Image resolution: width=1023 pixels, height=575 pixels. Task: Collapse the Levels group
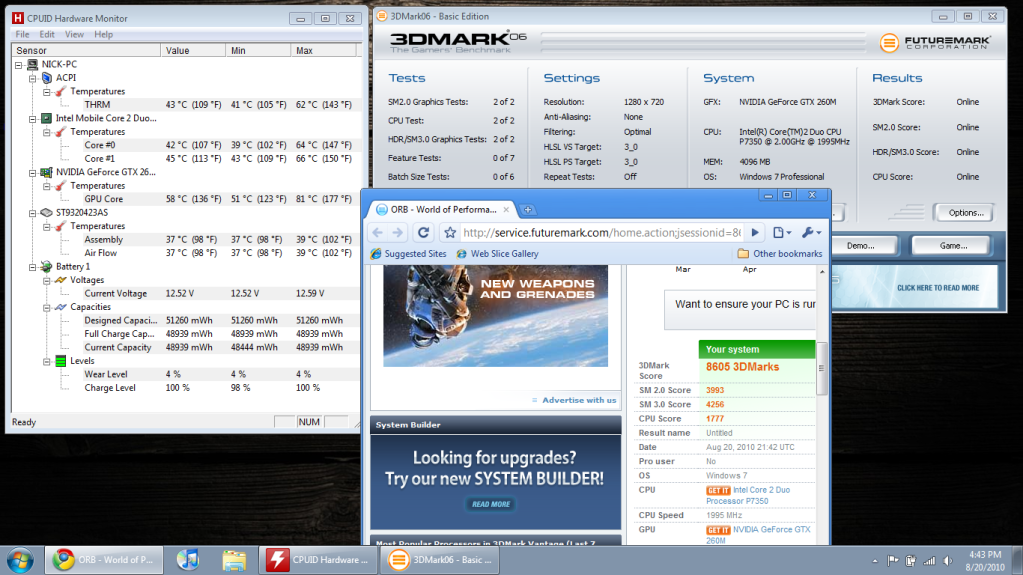point(47,361)
